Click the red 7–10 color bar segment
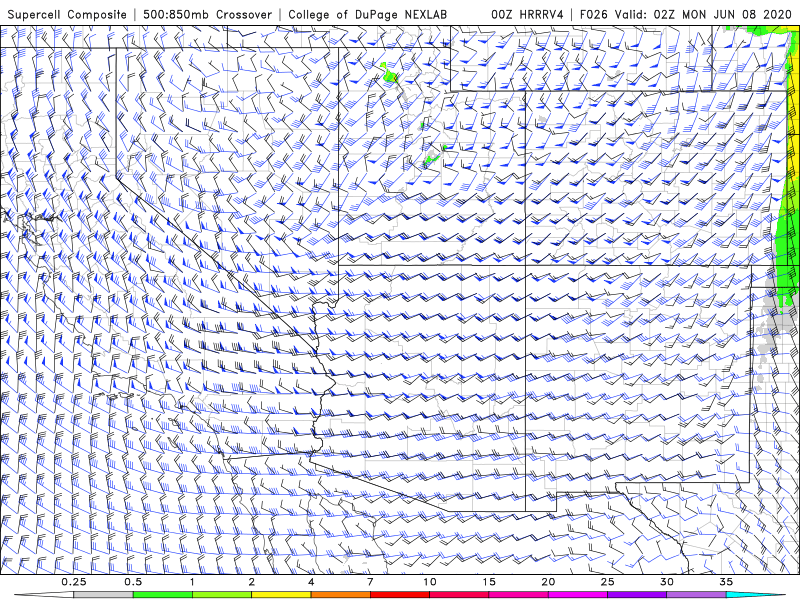 coord(400,595)
